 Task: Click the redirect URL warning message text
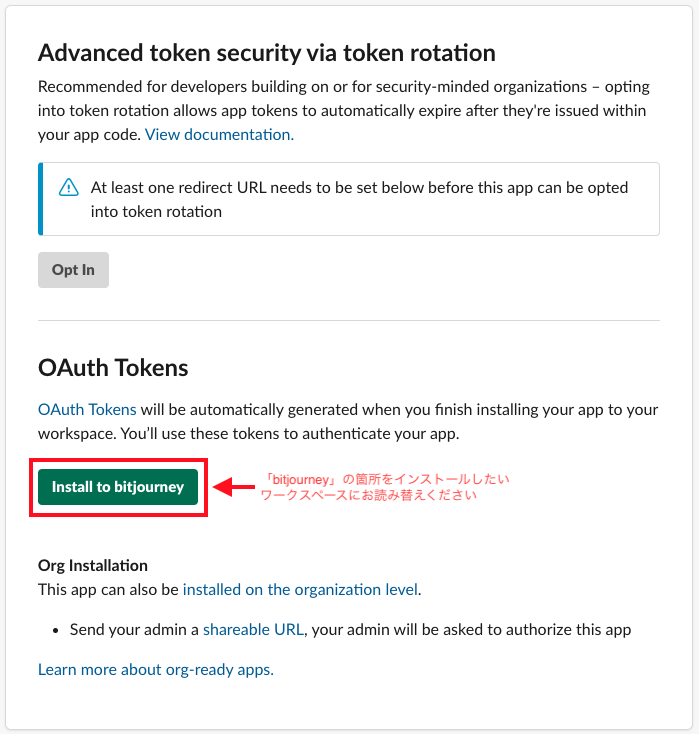pos(360,199)
